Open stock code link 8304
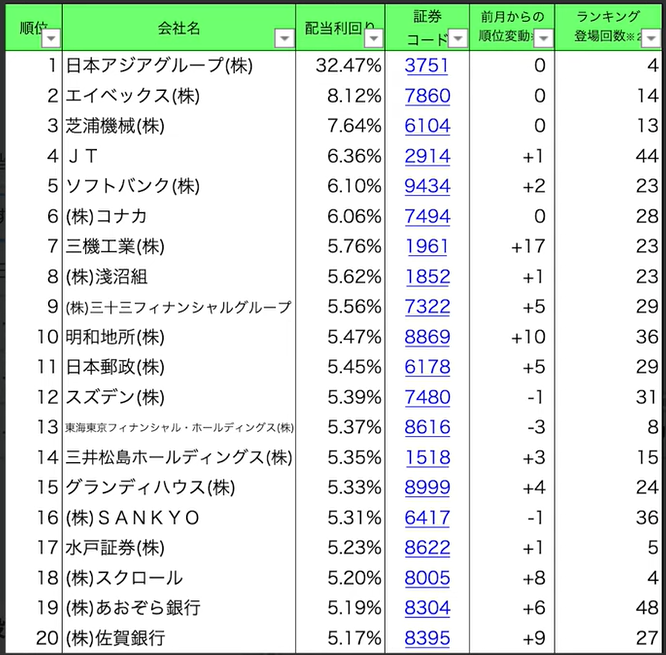 pyautogui.click(x=427, y=607)
